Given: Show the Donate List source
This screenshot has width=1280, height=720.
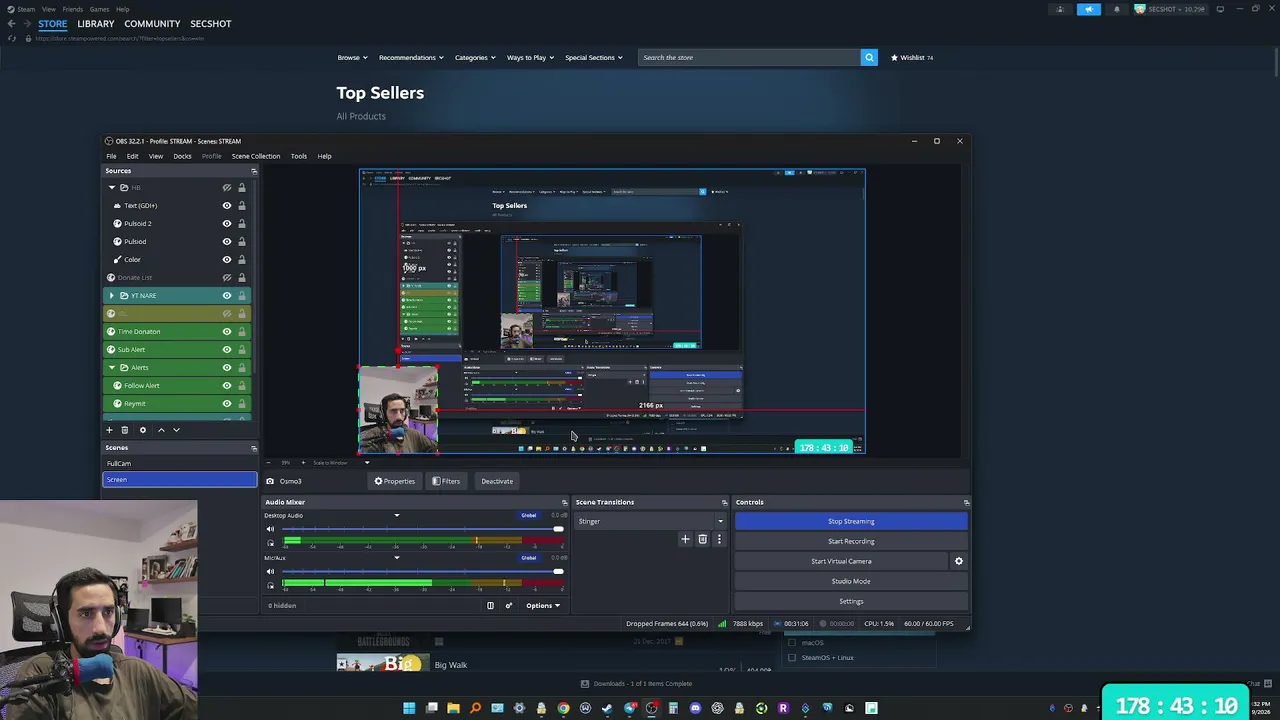Looking at the screenshot, I should (x=227, y=277).
